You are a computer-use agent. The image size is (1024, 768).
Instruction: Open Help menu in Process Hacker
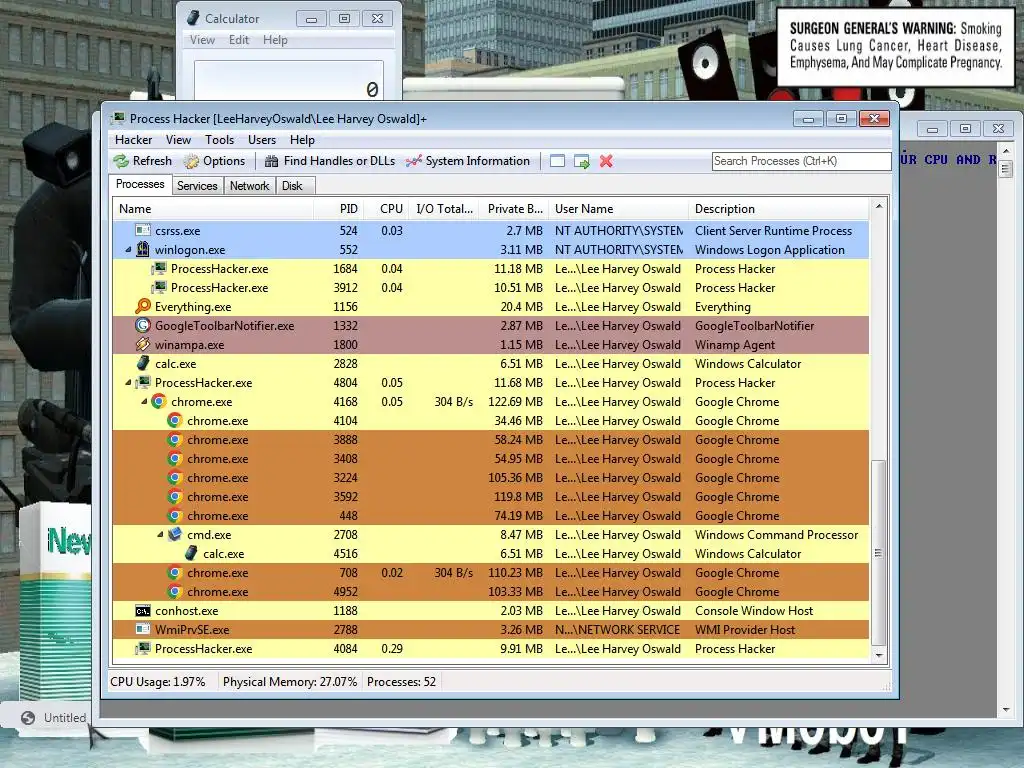click(302, 140)
